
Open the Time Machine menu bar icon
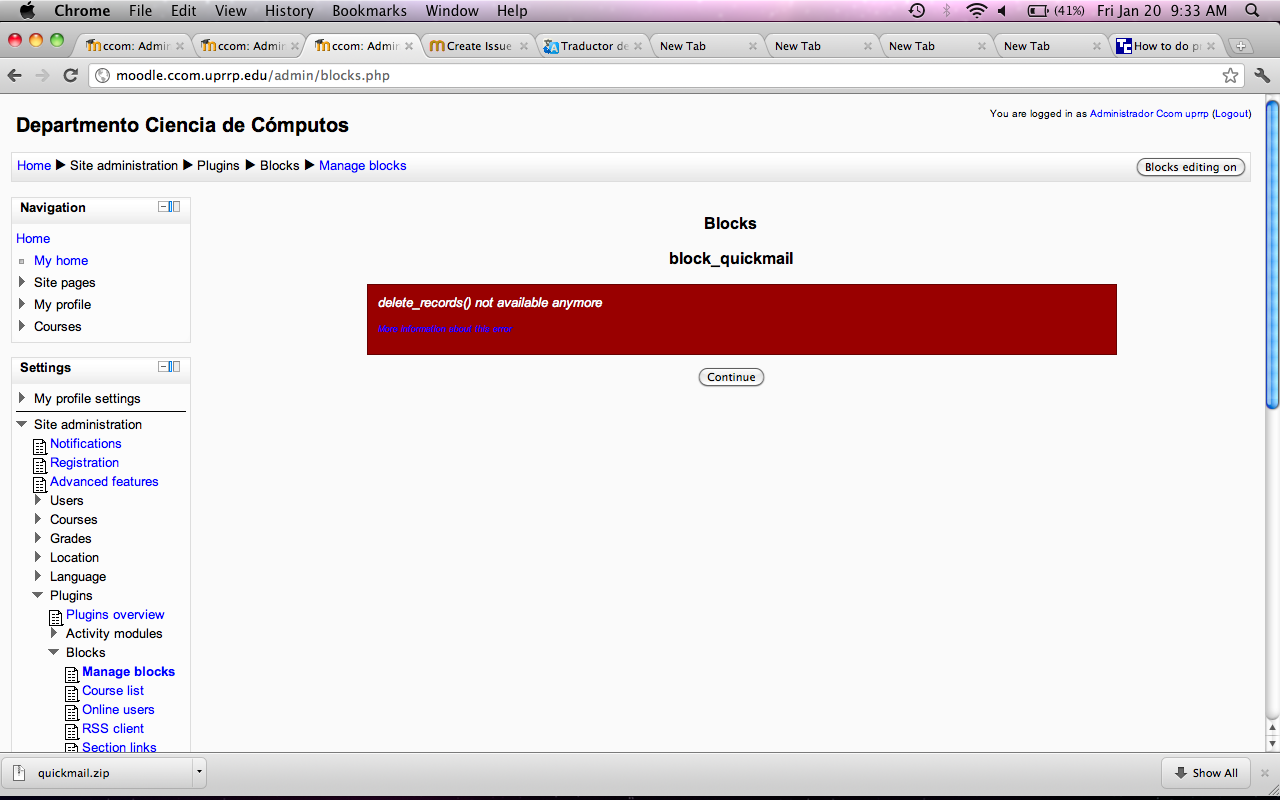tap(916, 11)
